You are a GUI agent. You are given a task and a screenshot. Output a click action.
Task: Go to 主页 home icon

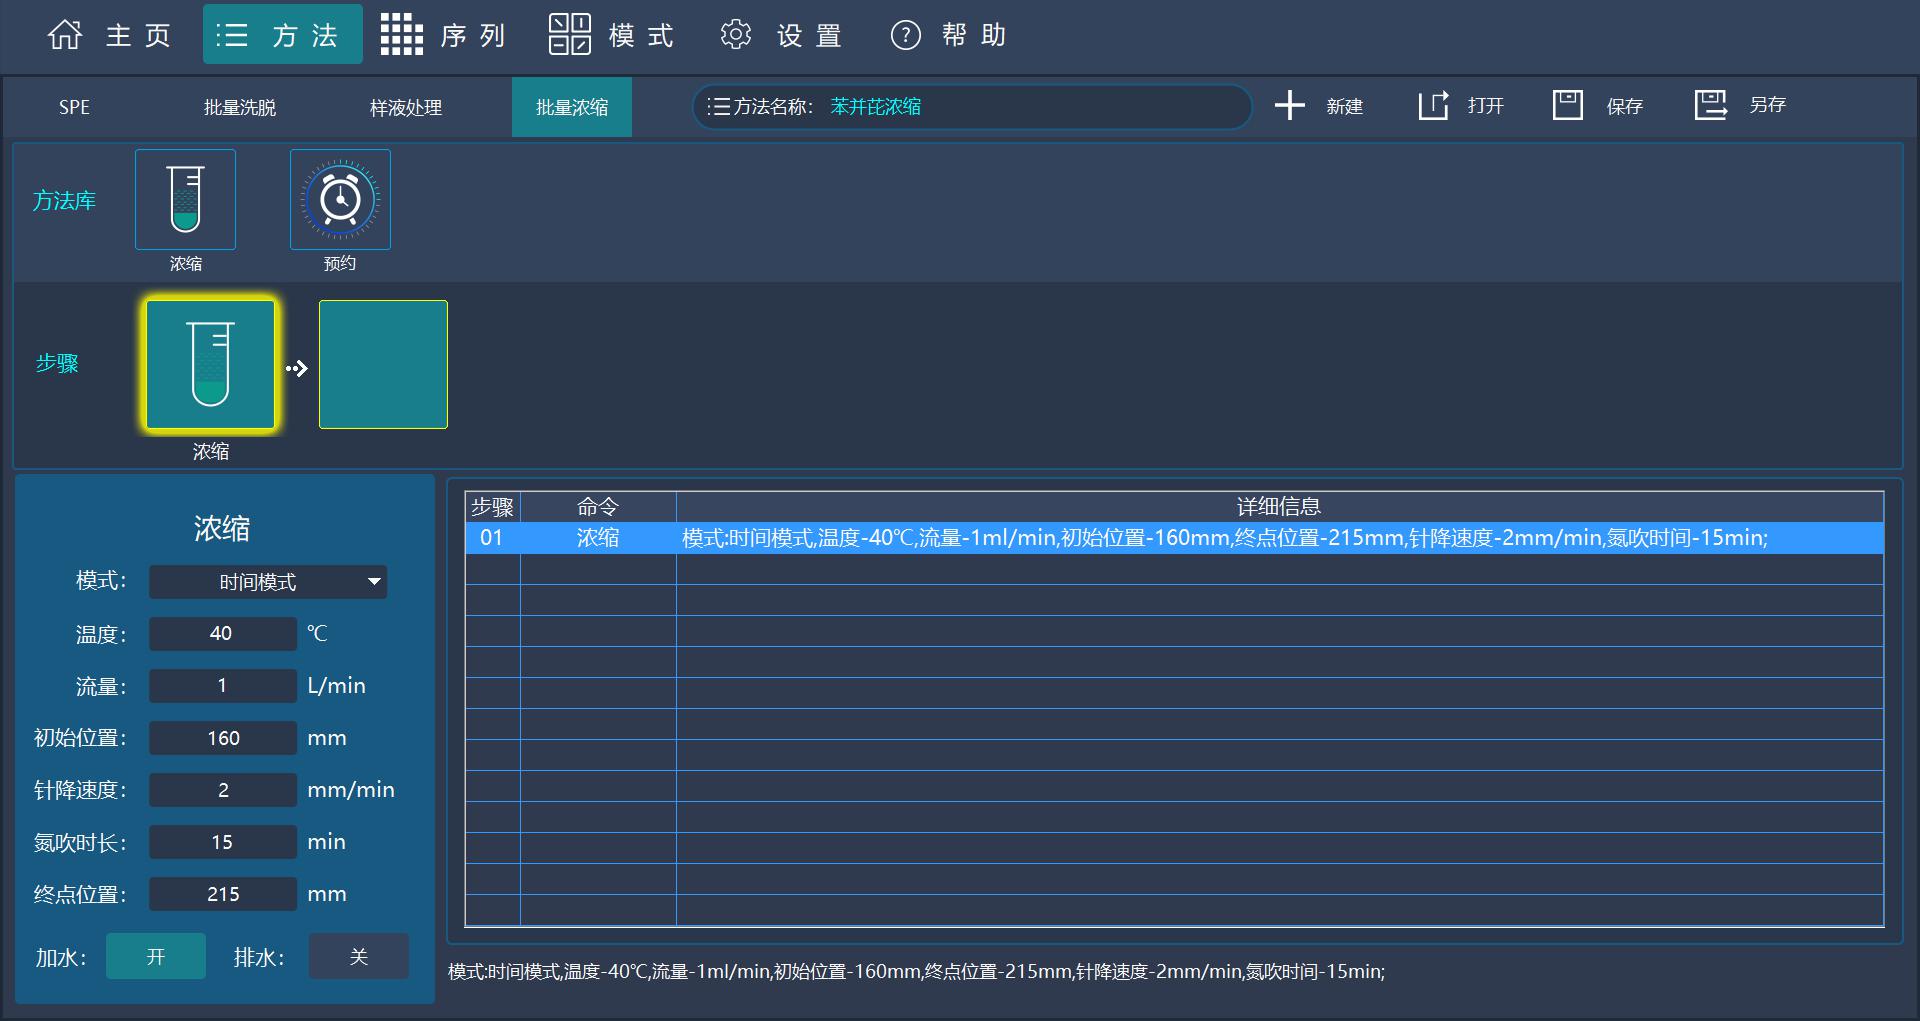pyautogui.click(x=65, y=35)
